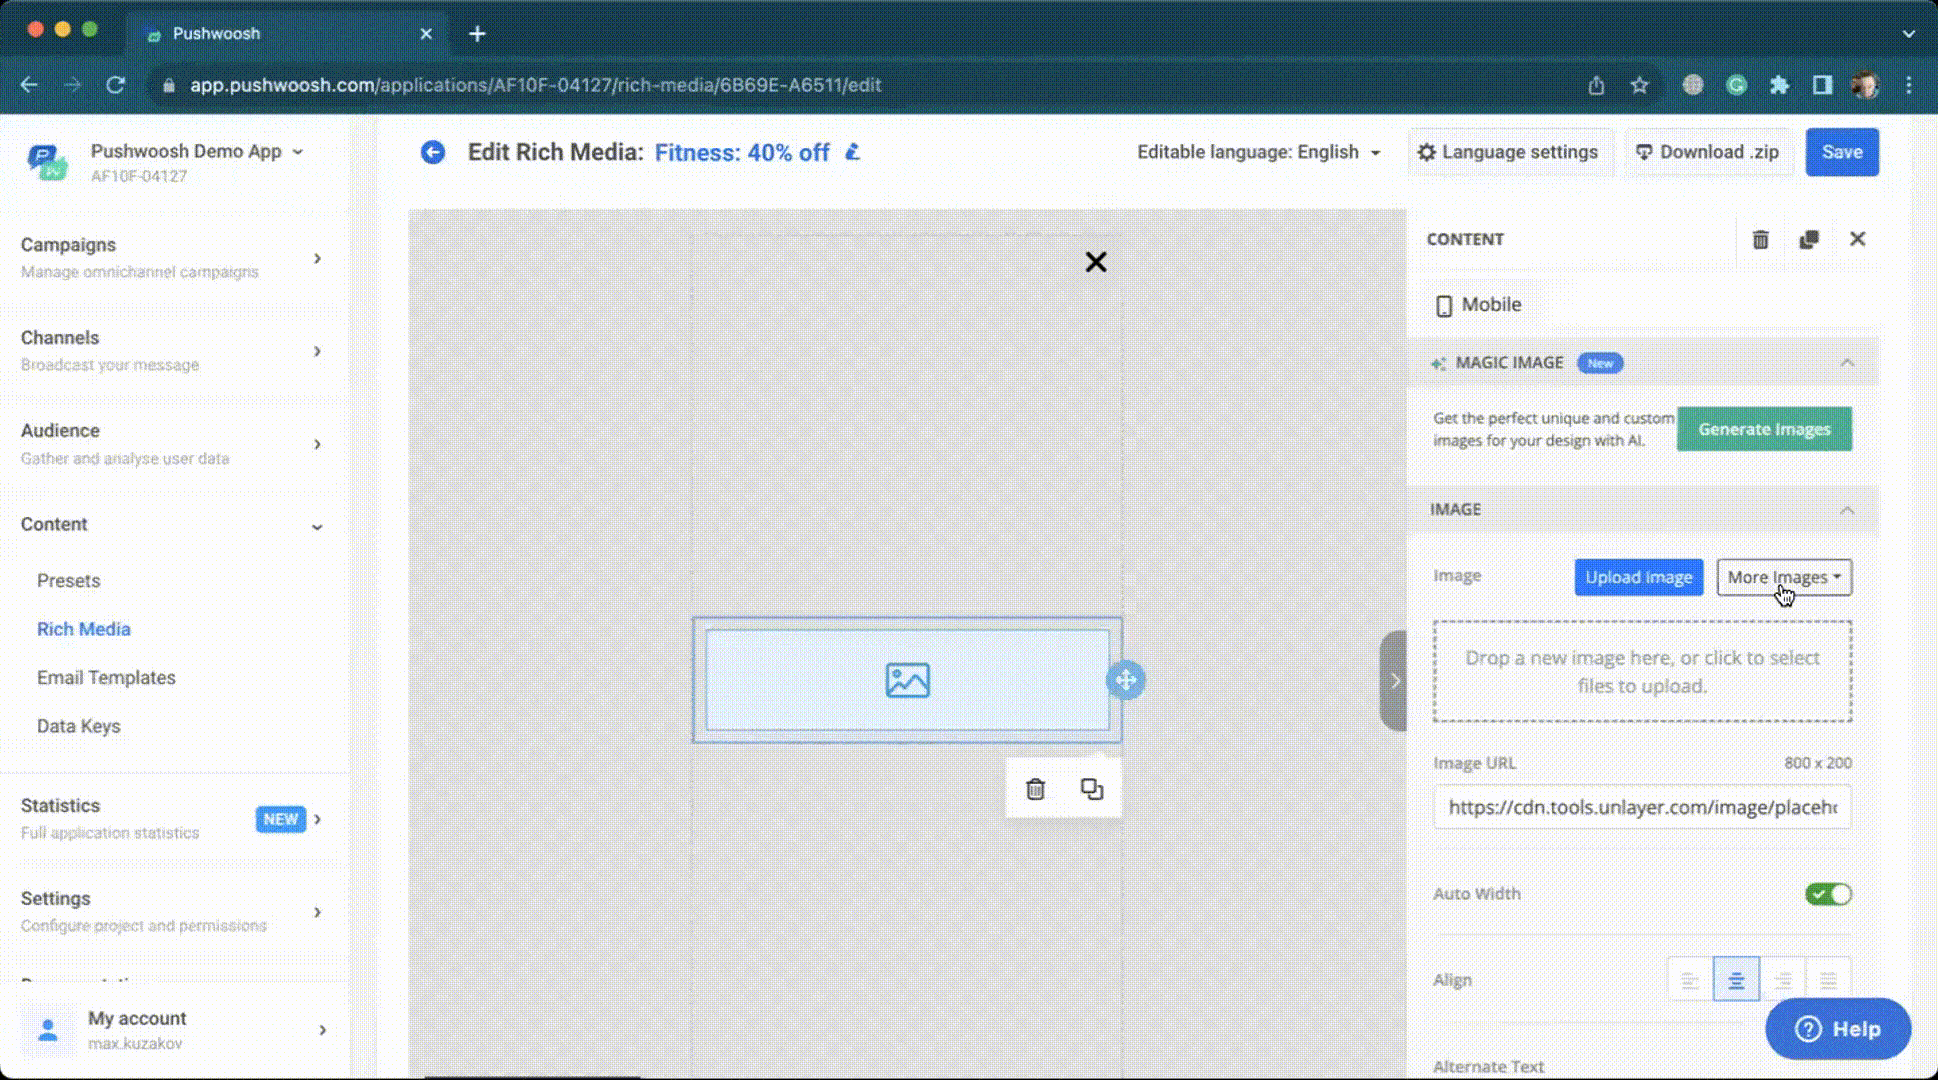Click the duplicate icon below the image block

coord(1091,789)
